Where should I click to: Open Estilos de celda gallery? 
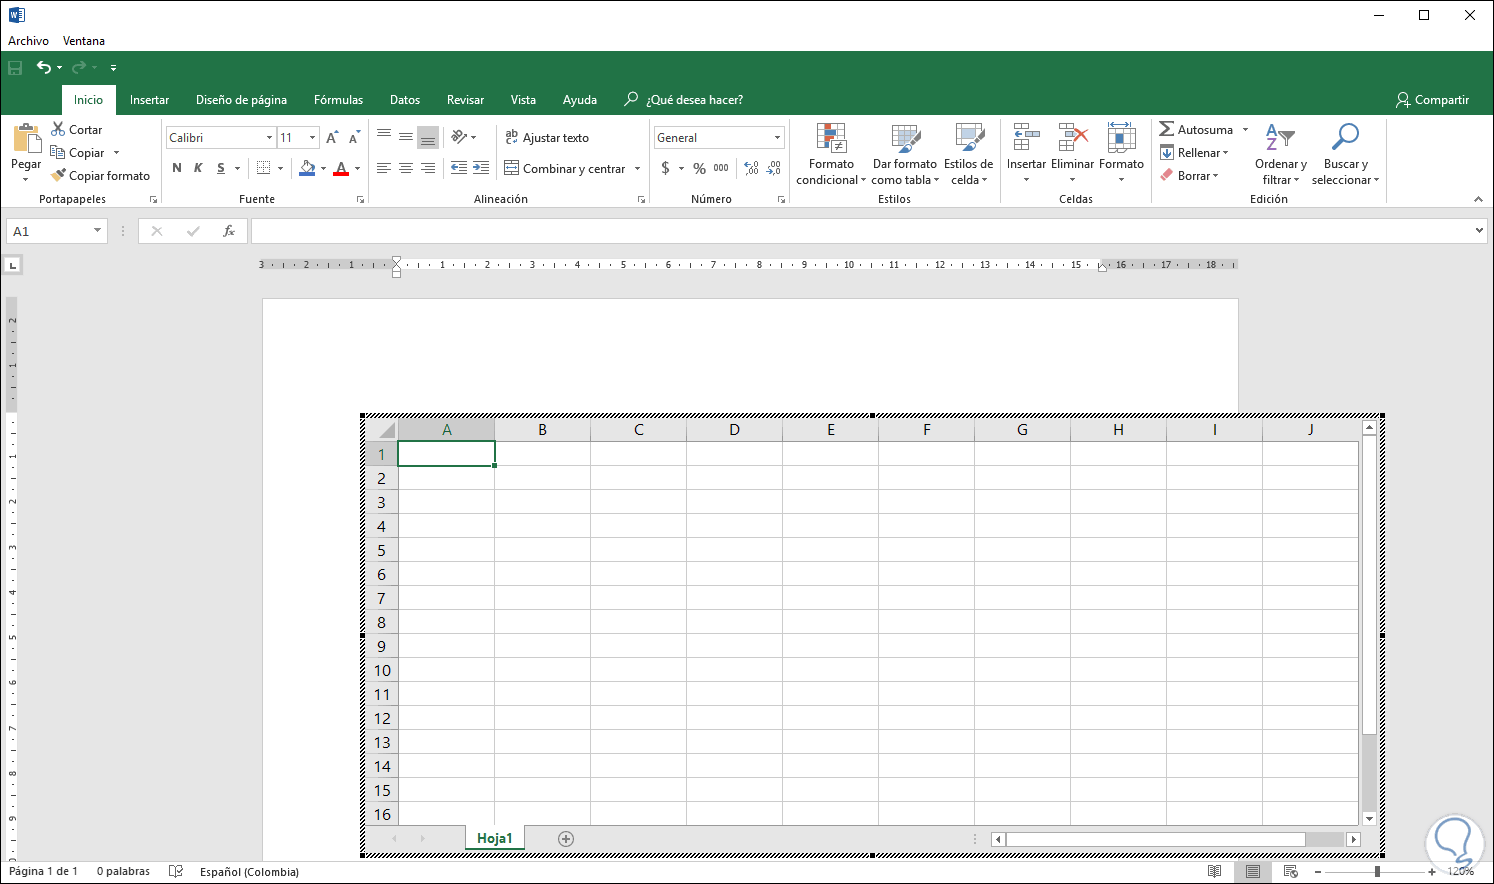tap(969, 154)
